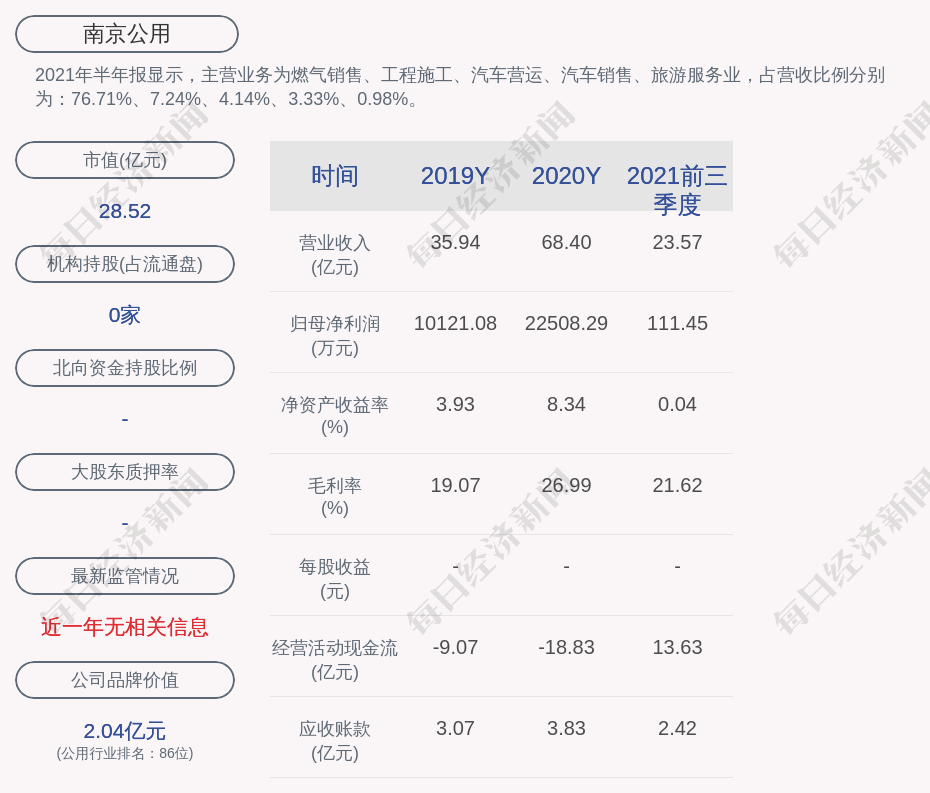Click the 应收账款(亿元) row label
The height and width of the screenshot is (793, 930).
point(335,741)
